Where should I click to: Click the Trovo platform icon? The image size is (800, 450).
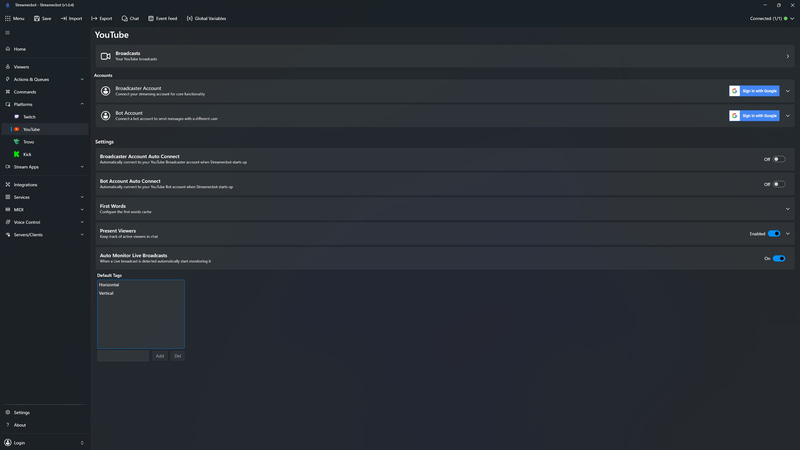click(x=17, y=142)
